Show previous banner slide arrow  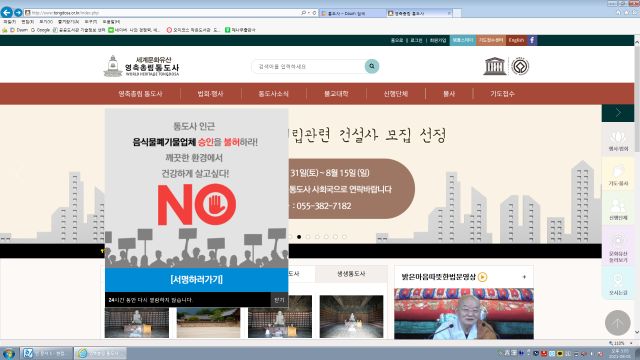tap(19, 174)
